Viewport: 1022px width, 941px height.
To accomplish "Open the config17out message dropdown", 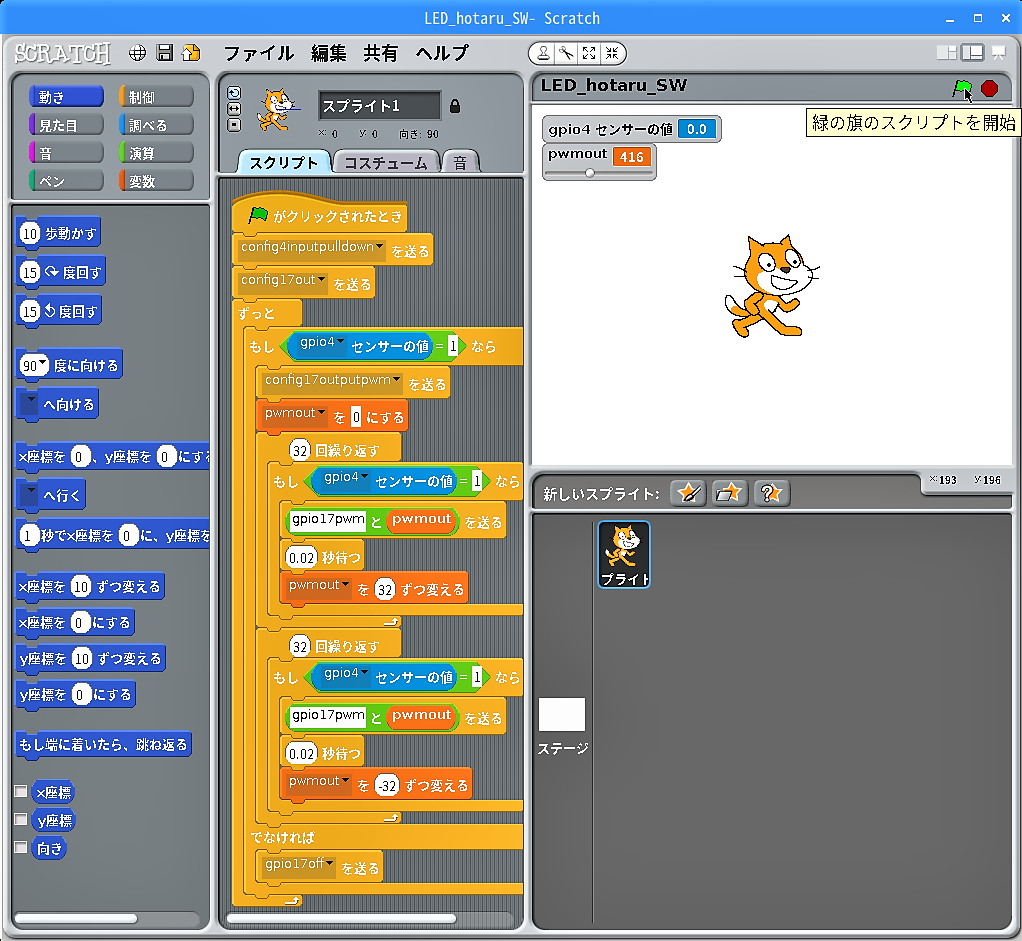I will pos(321,280).
